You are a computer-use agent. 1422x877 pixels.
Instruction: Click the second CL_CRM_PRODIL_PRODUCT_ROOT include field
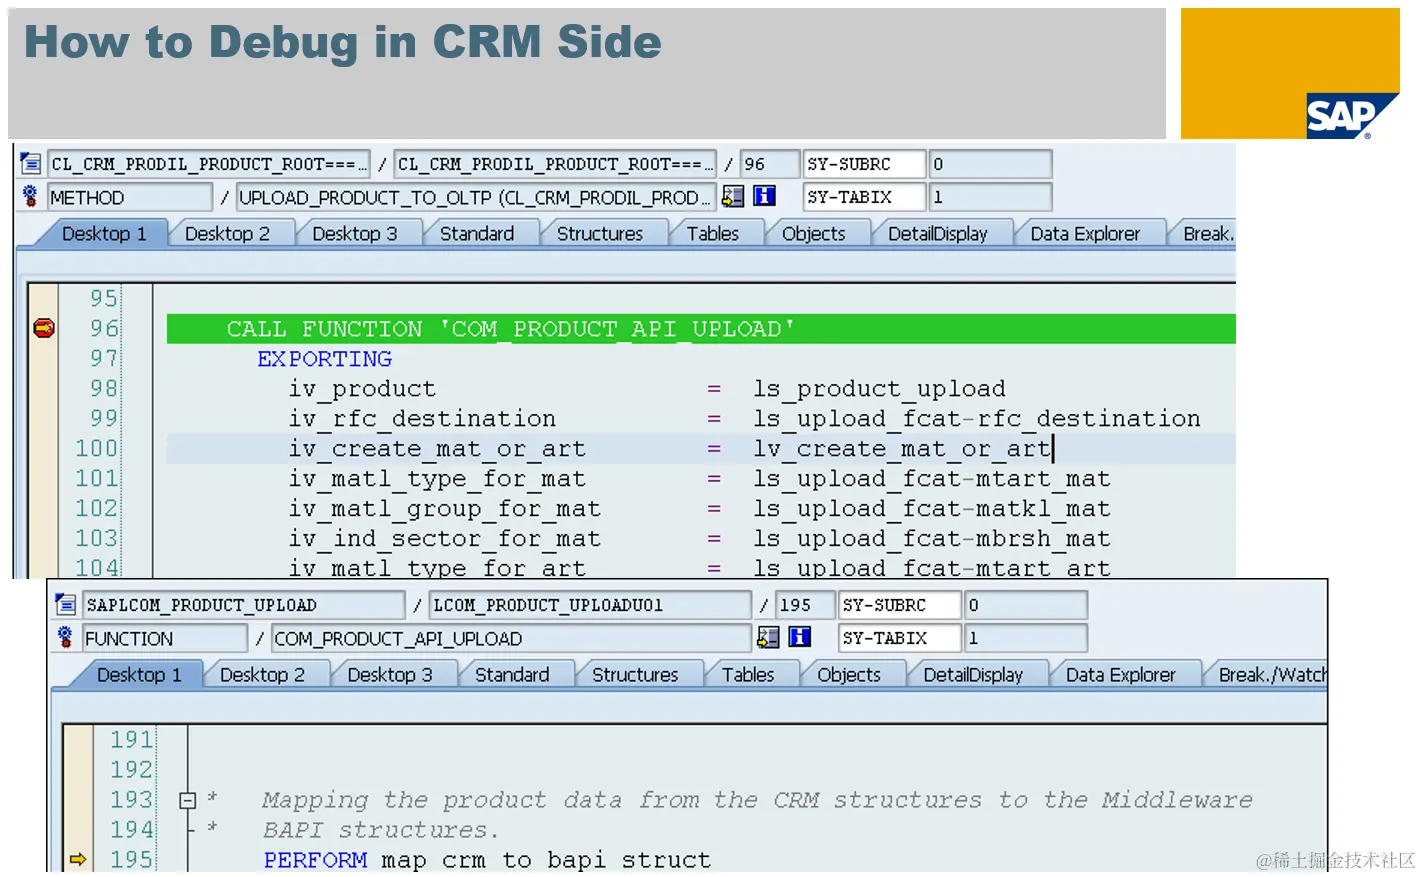(x=555, y=163)
